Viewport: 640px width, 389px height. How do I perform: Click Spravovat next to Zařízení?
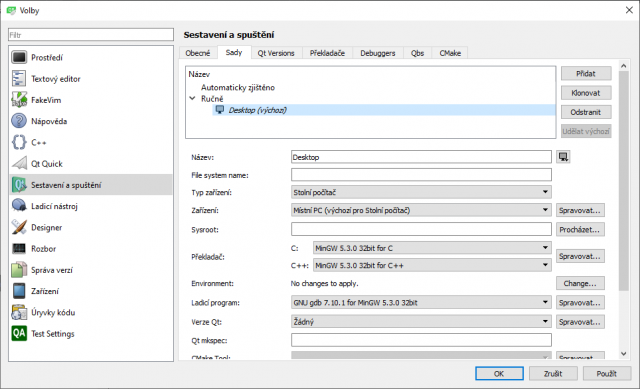pyautogui.click(x=580, y=210)
